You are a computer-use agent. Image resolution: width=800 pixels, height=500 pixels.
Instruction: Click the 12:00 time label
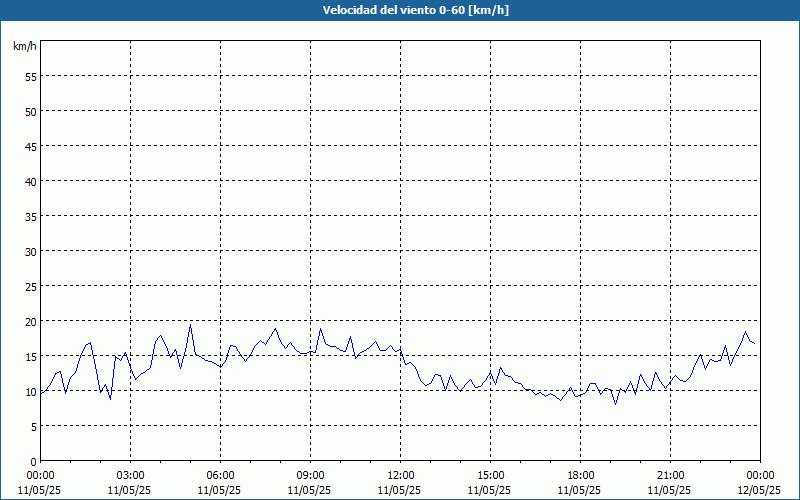pos(400,475)
